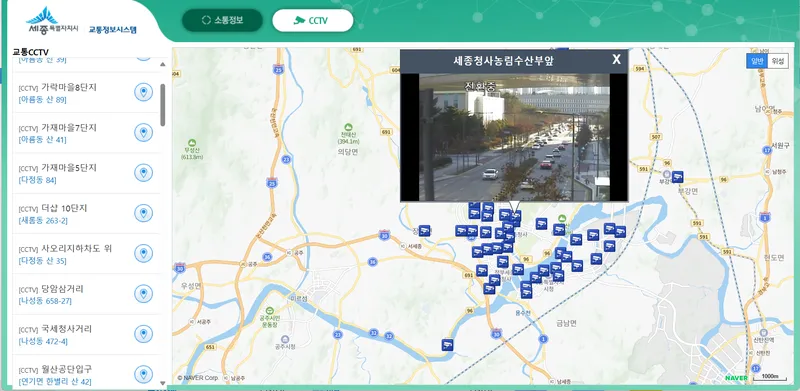Switch map to 위성 satellite view
The image size is (800, 391).
click(x=778, y=61)
